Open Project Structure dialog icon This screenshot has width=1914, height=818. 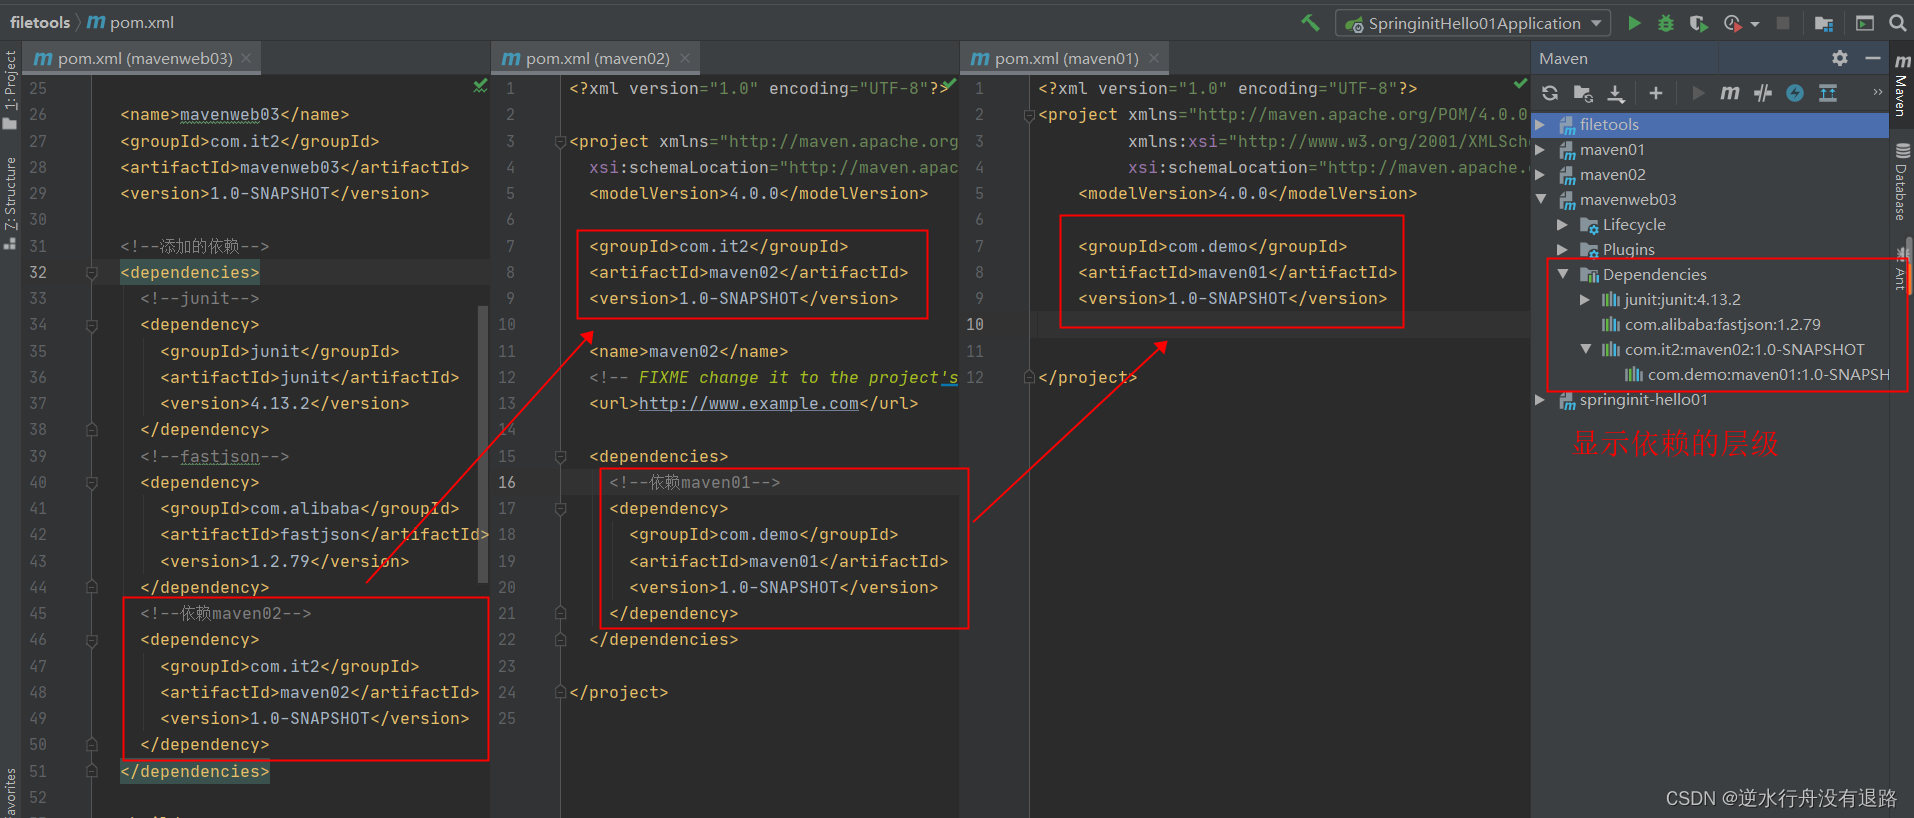point(1824,23)
